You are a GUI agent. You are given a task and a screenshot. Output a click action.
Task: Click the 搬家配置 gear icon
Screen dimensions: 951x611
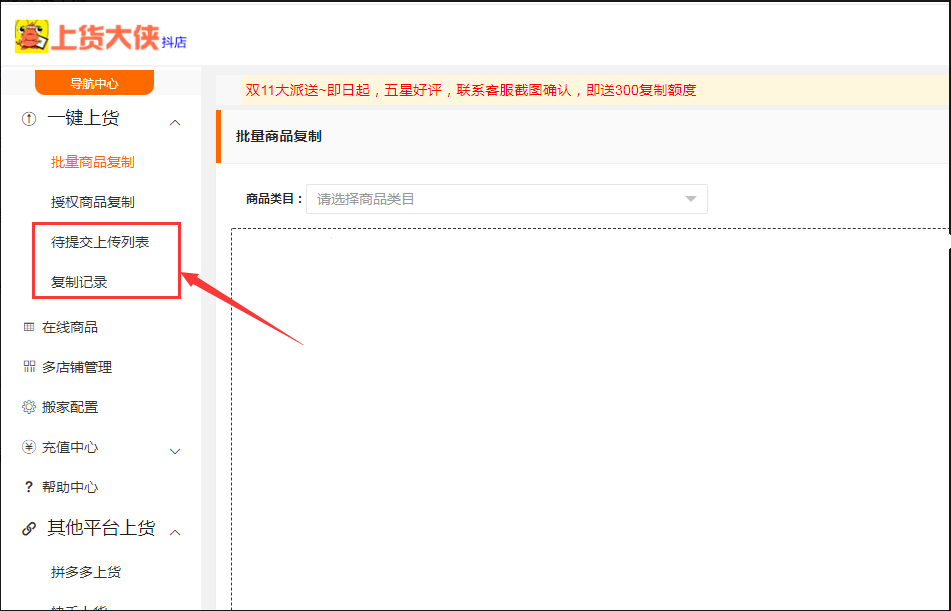29,407
